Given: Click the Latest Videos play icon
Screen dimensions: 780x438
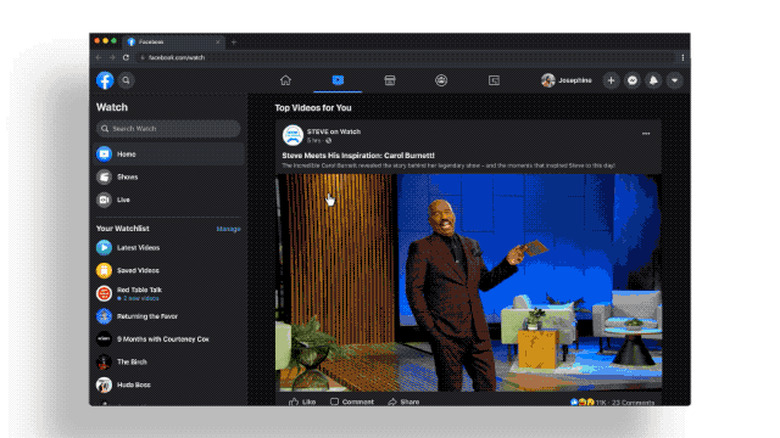Looking at the screenshot, I should (104, 247).
